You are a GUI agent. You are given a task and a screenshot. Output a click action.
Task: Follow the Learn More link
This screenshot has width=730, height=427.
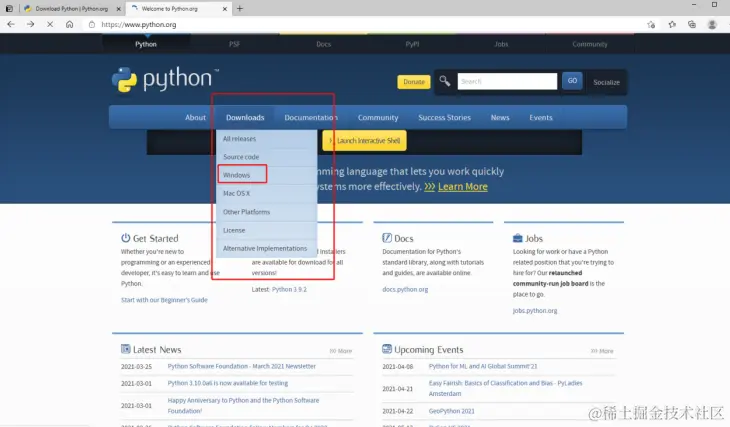click(x=462, y=186)
